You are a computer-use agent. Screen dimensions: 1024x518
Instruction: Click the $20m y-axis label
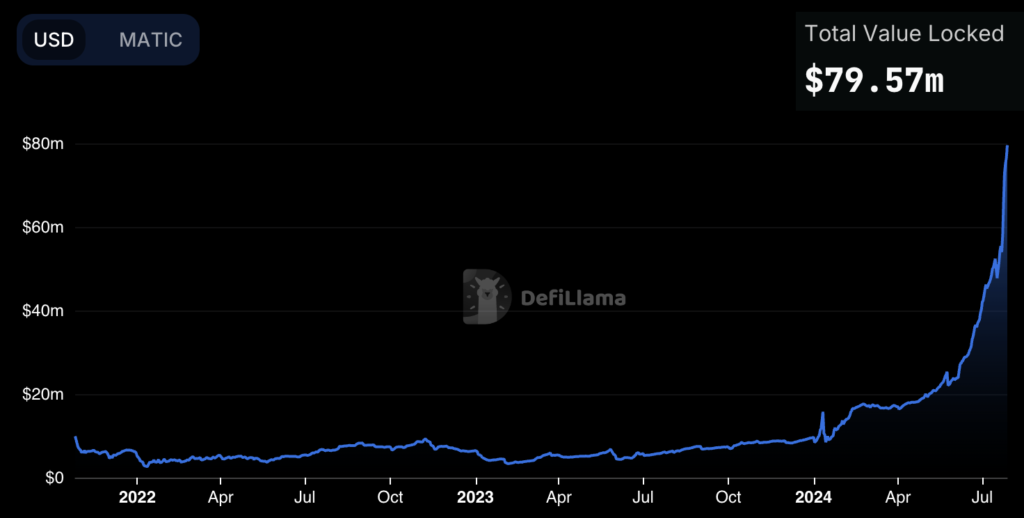(x=43, y=395)
